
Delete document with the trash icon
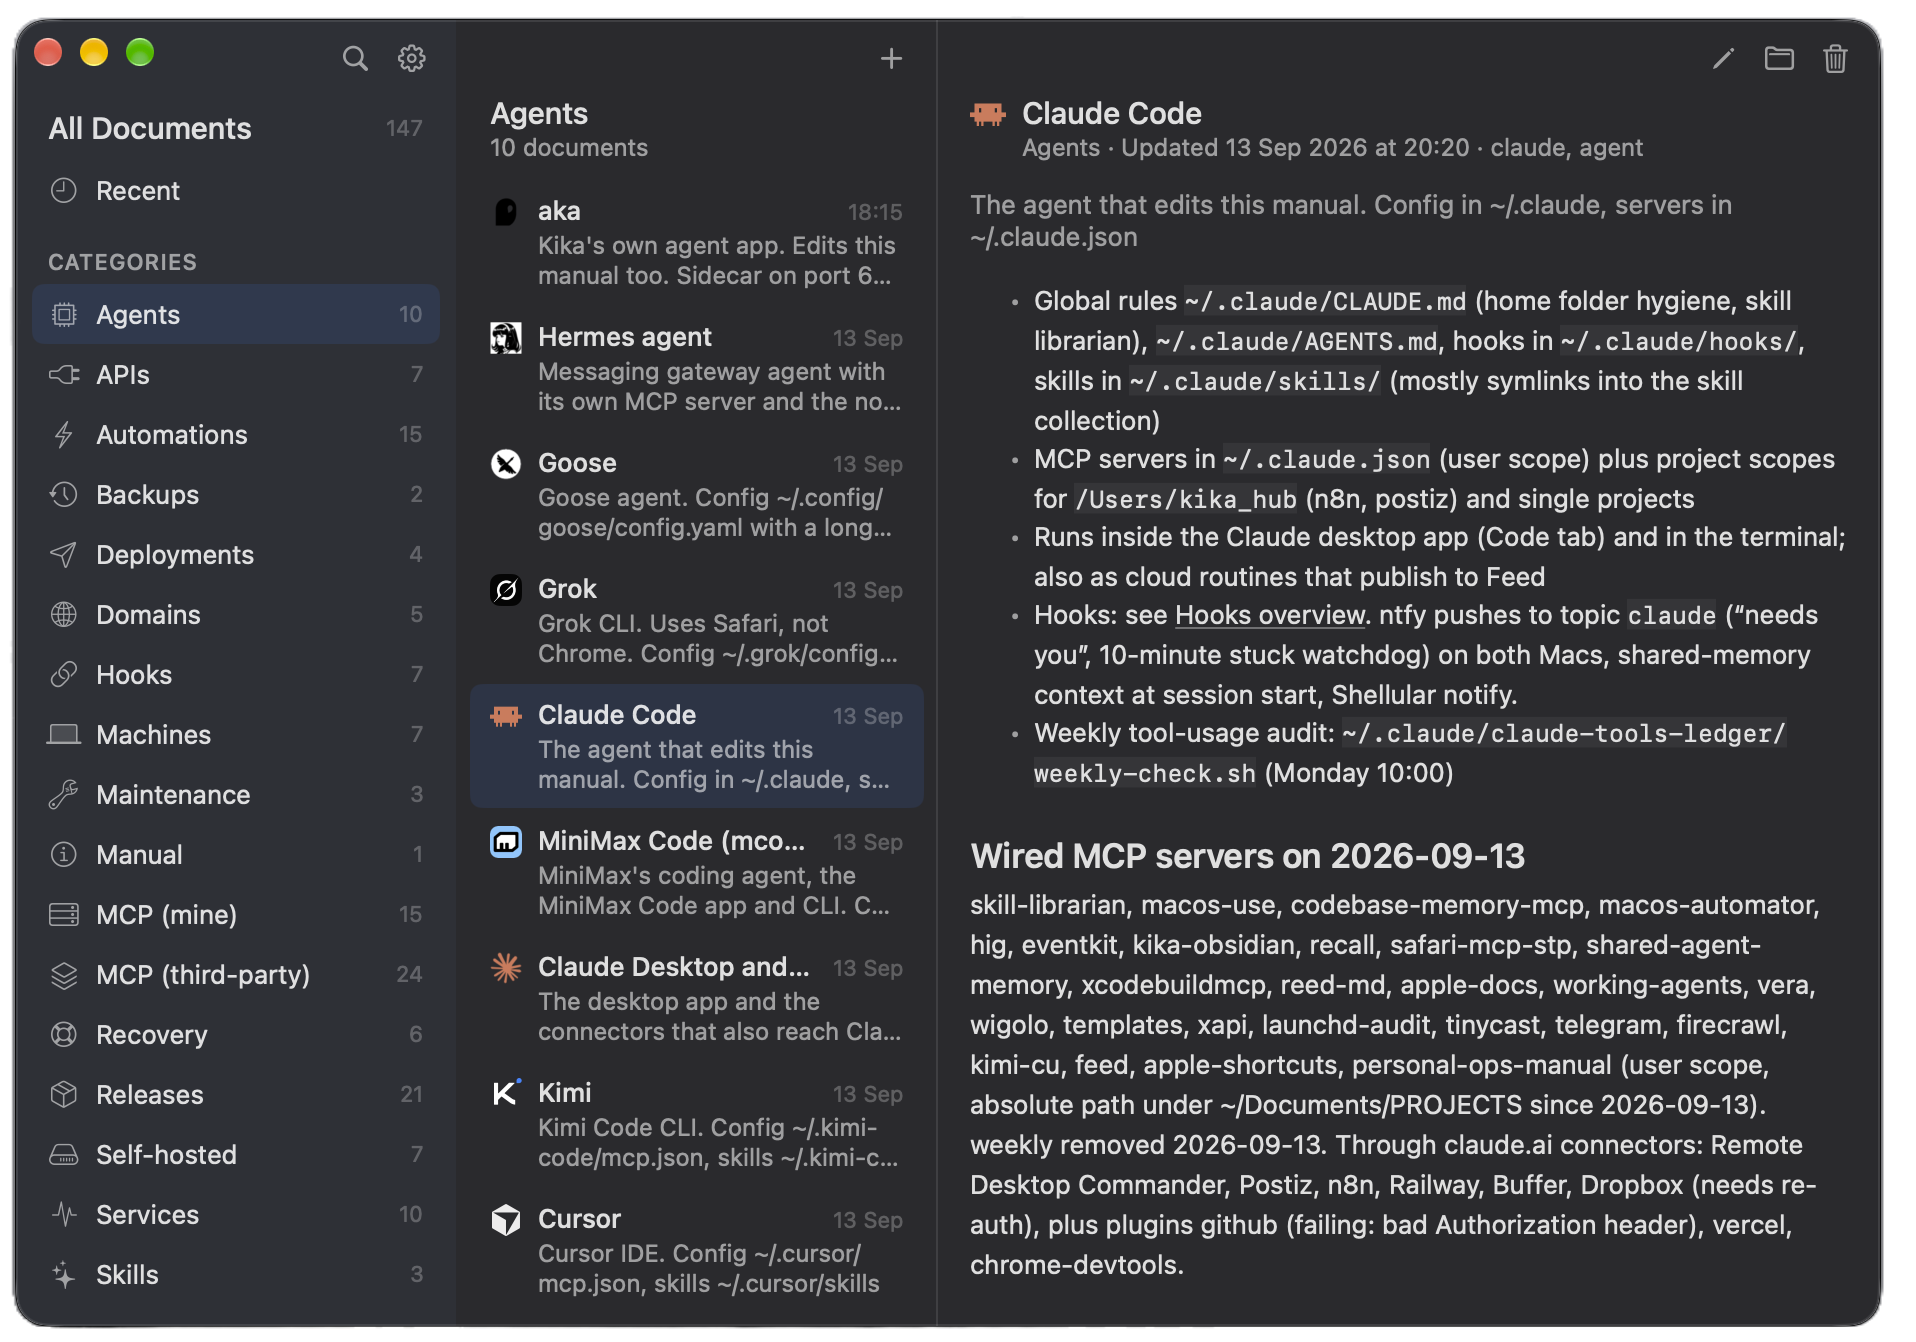click(1835, 59)
